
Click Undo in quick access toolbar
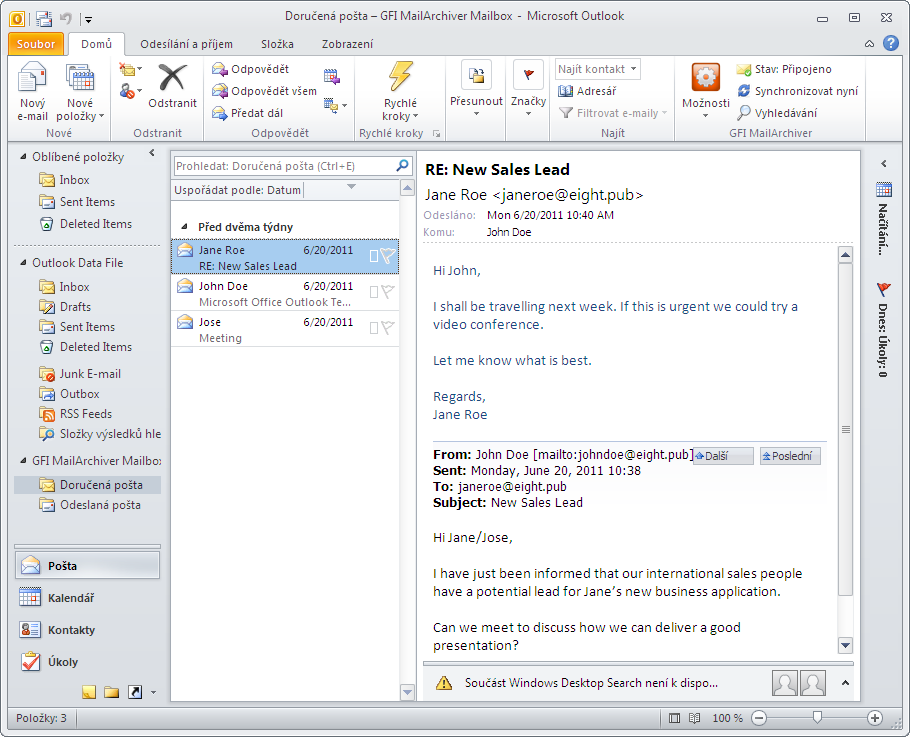point(66,19)
